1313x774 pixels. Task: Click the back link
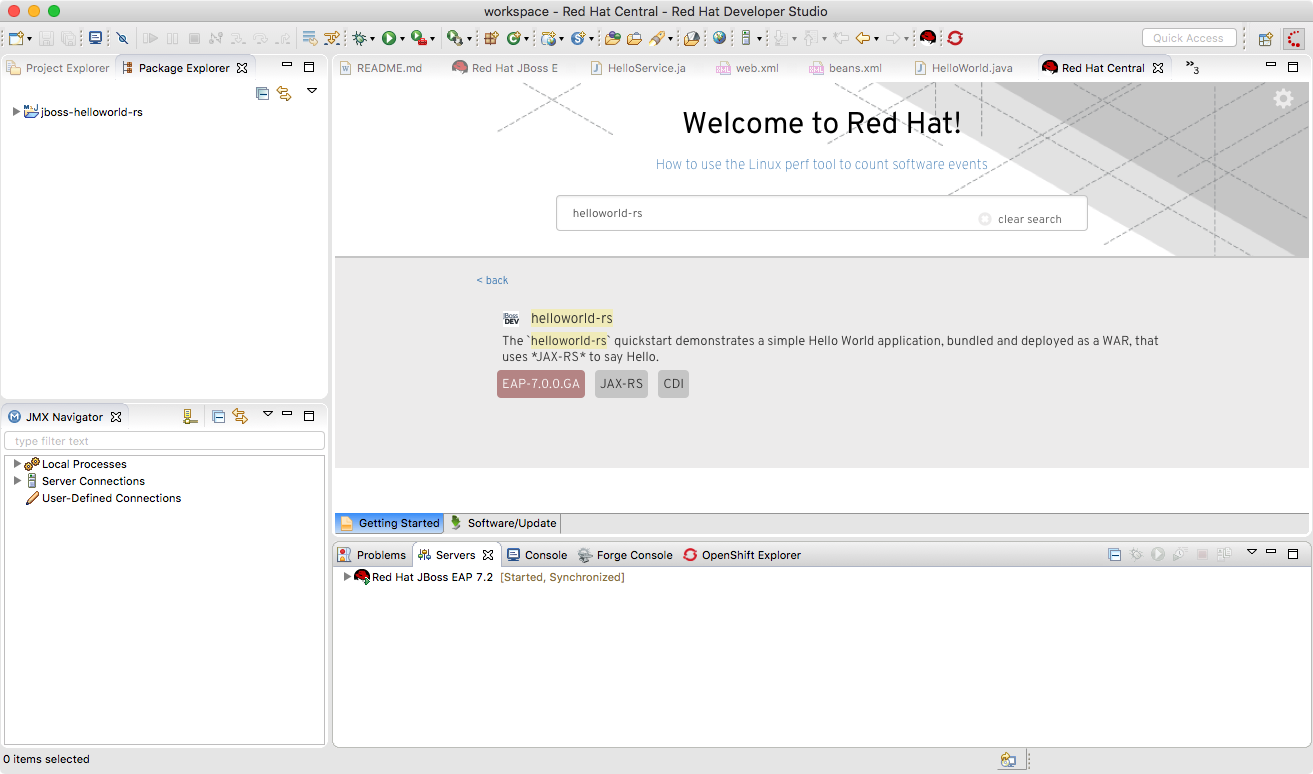click(492, 280)
